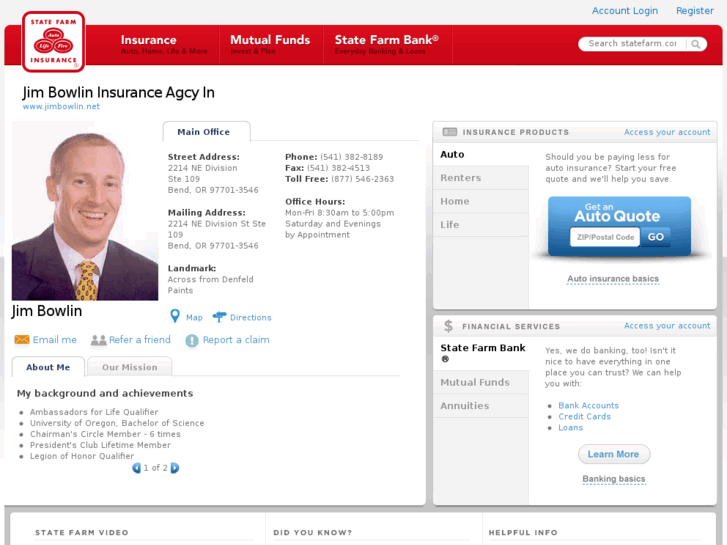Click the 'Did You Know?' section heading

click(312, 532)
